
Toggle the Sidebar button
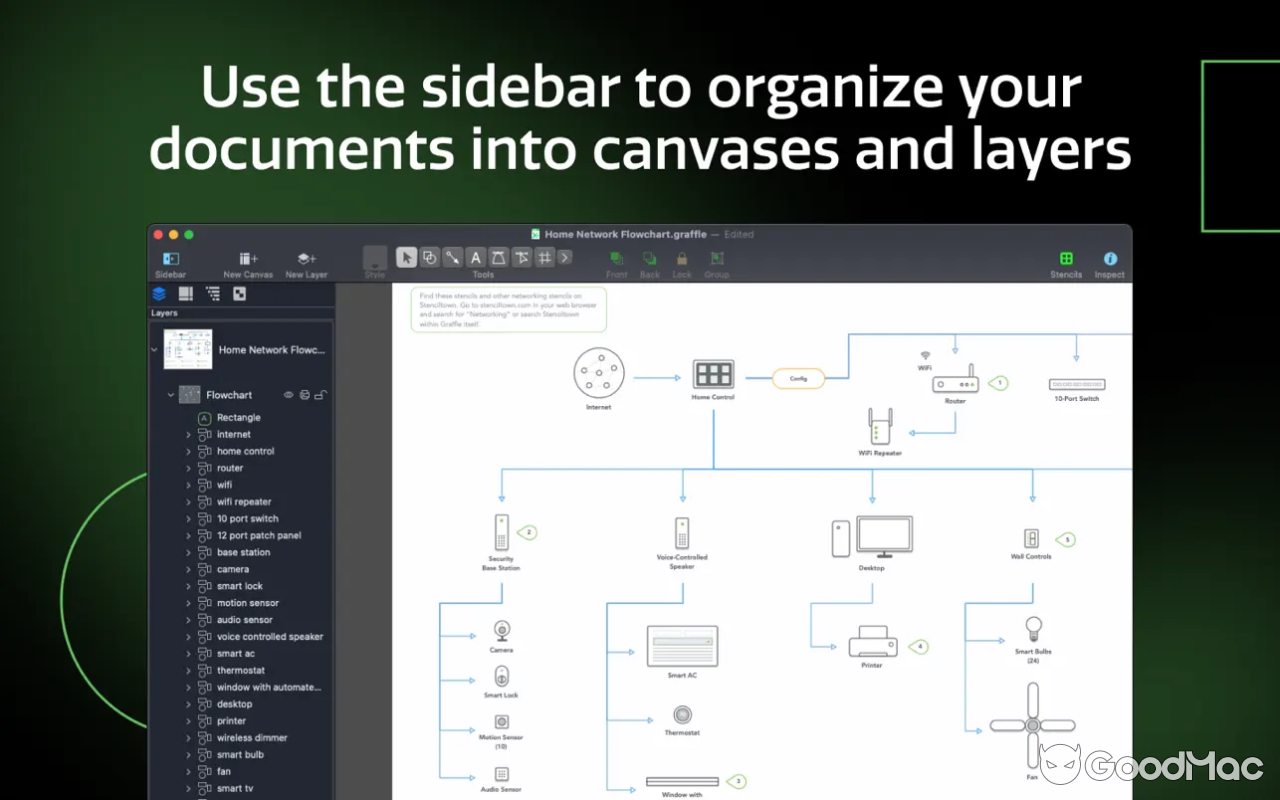point(170,259)
